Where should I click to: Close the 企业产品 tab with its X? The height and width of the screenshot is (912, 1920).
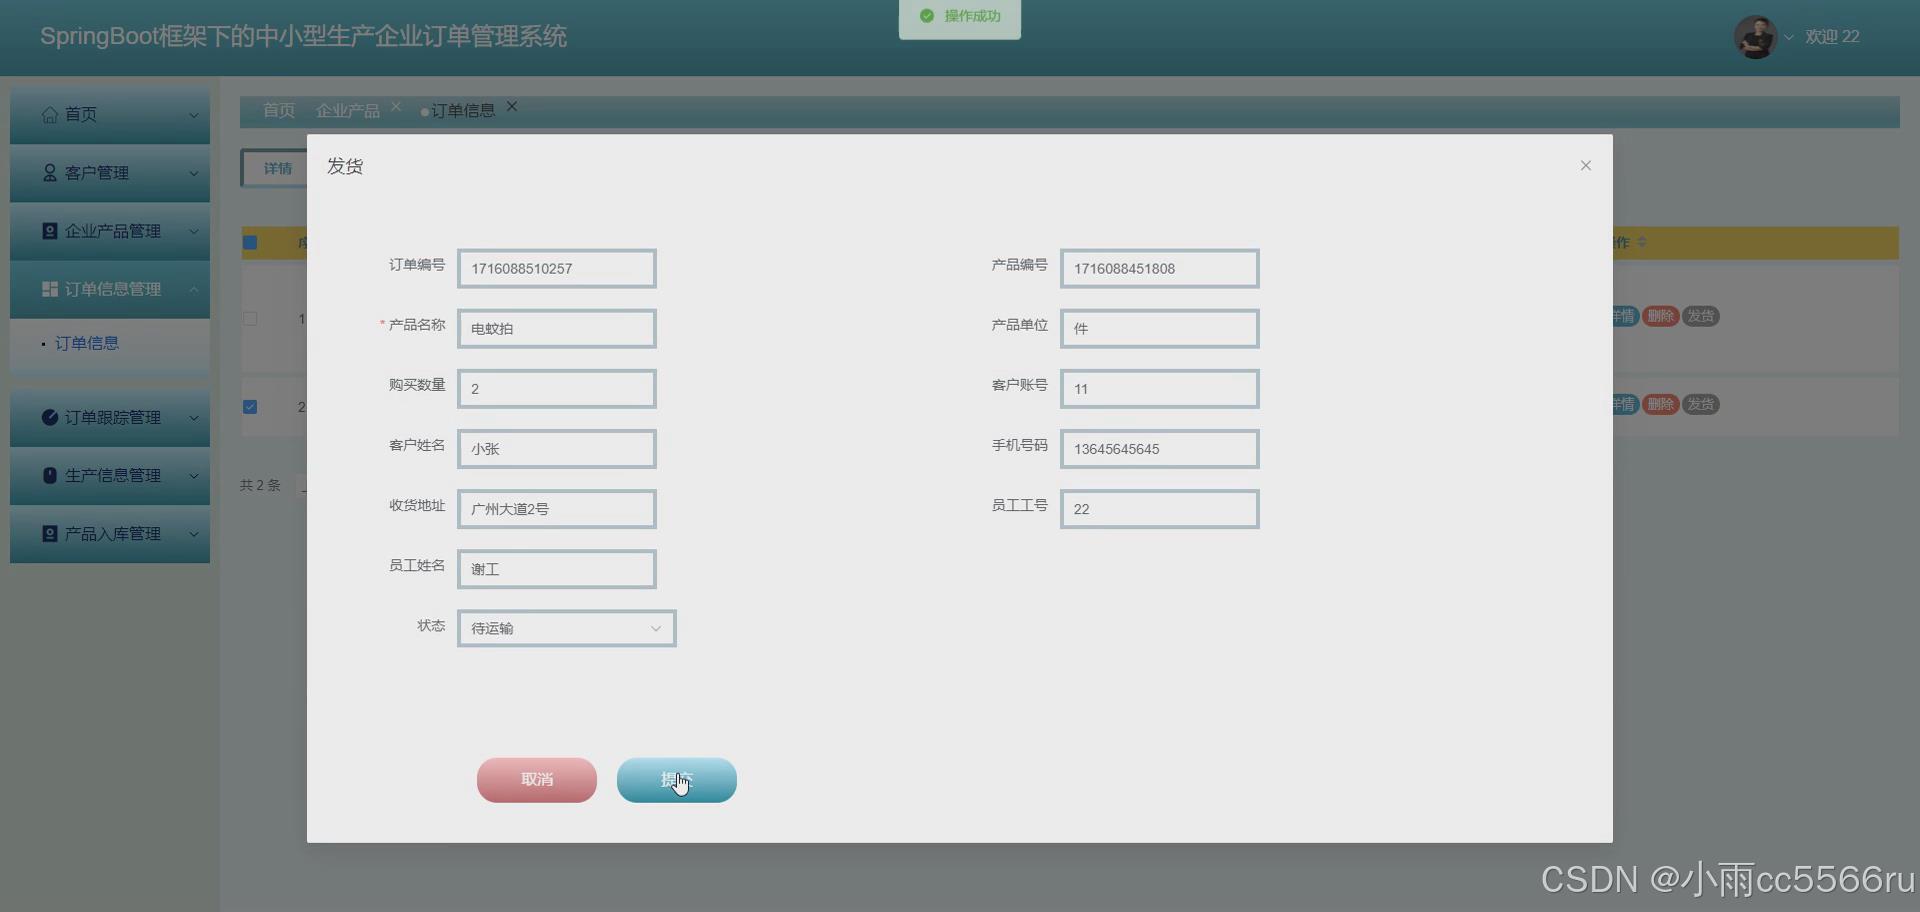click(396, 106)
